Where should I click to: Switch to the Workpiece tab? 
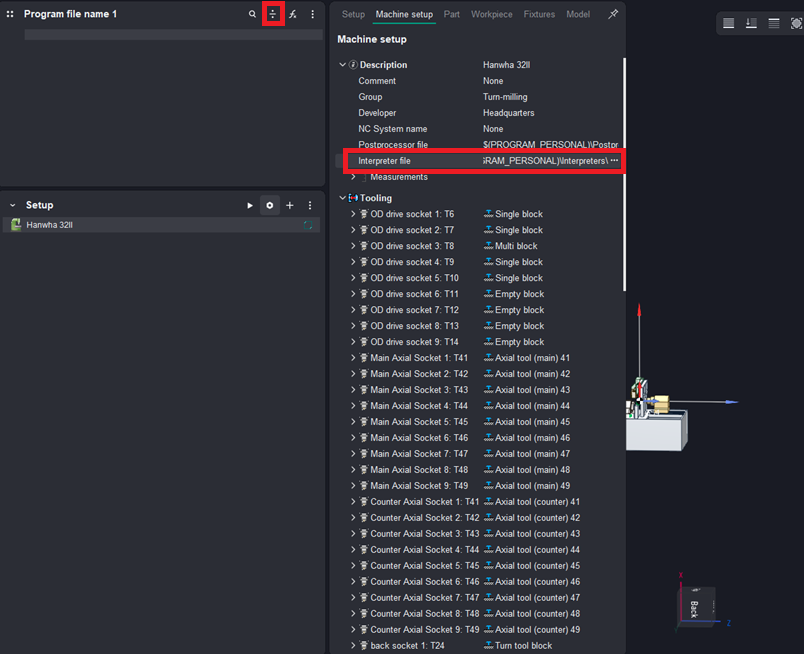pos(491,14)
